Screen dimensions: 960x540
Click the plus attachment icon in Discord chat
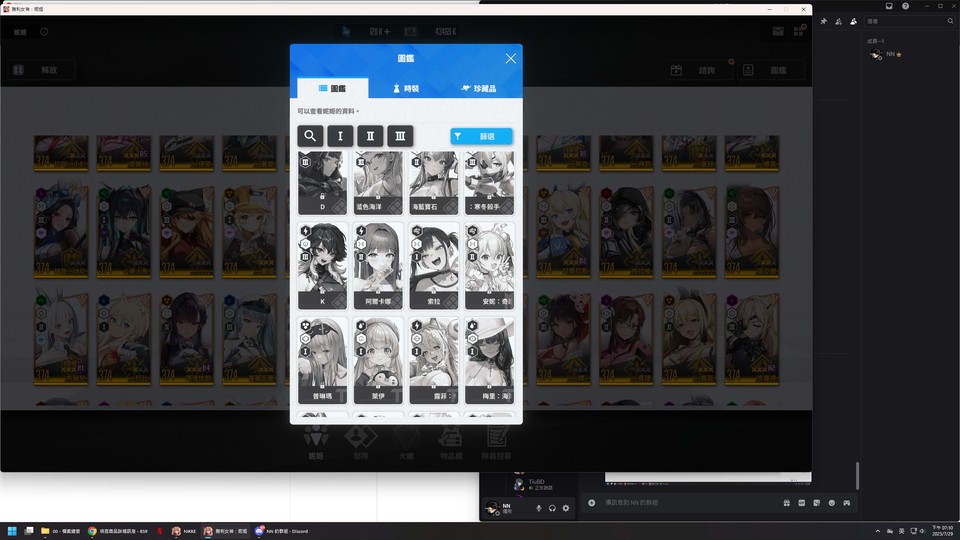pos(591,503)
